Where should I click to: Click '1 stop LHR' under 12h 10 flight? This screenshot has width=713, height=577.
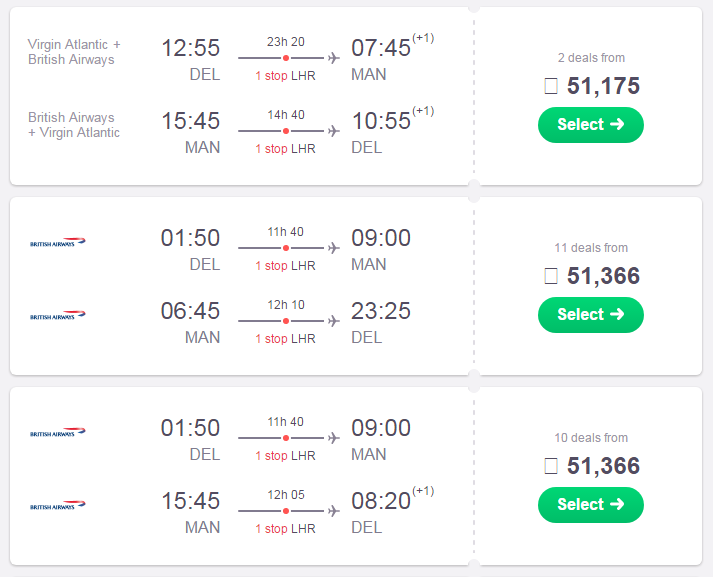coord(286,339)
